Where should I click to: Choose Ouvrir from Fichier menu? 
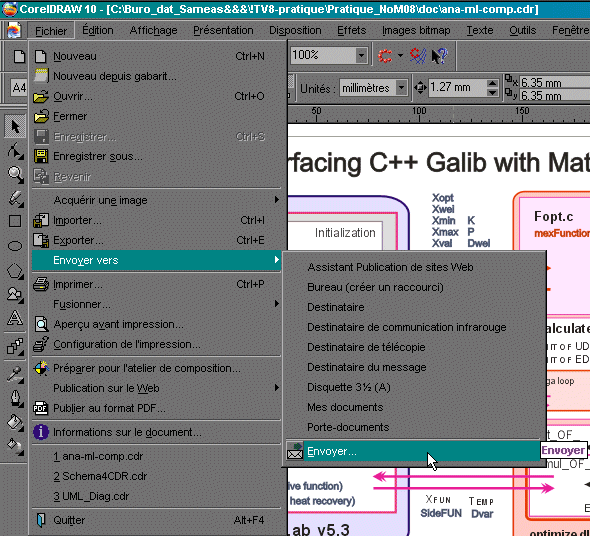(157, 96)
